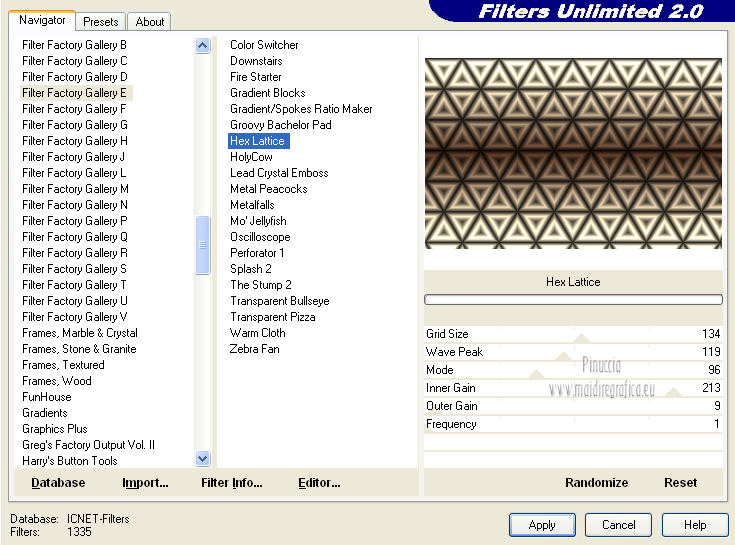Select Frames, Stone & Granite category
Screen dimensions: 735x545
(x=79, y=349)
